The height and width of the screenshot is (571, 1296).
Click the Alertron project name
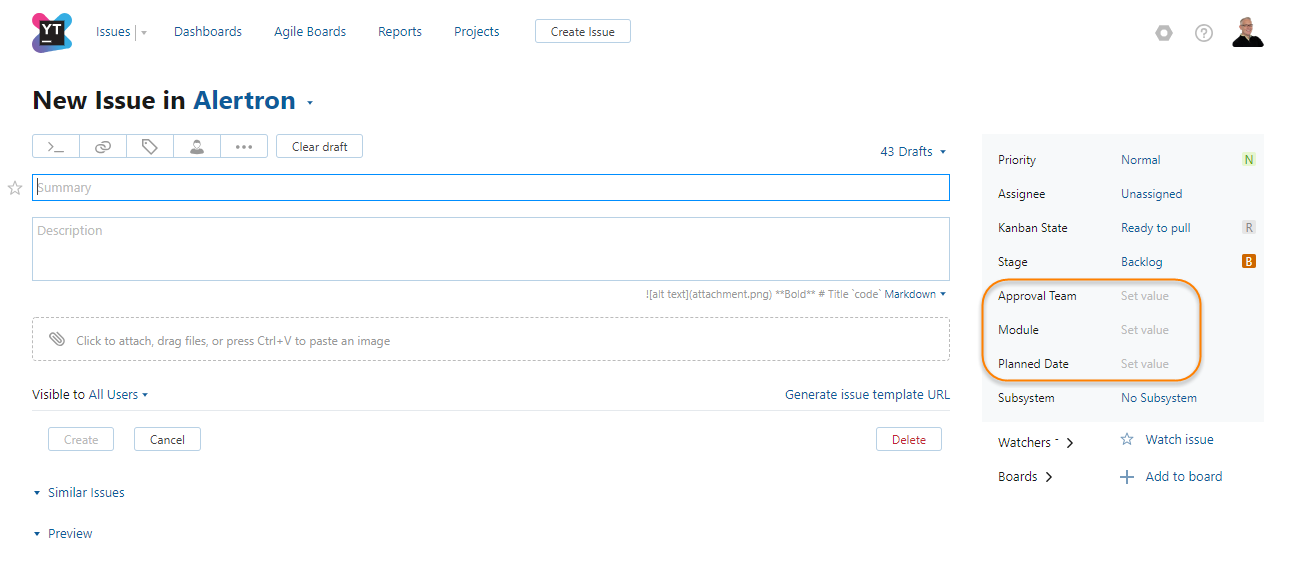click(245, 100)
